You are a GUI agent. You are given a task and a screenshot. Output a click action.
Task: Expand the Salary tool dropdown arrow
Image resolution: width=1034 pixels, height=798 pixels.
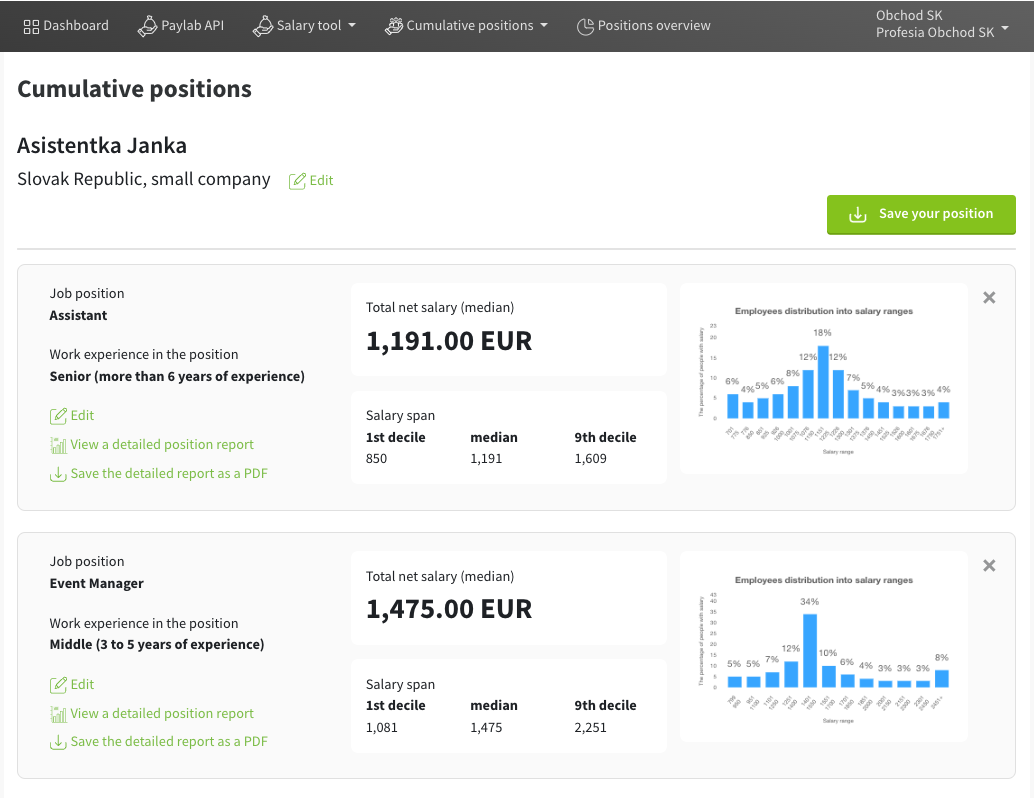click(x=351, y=26)
